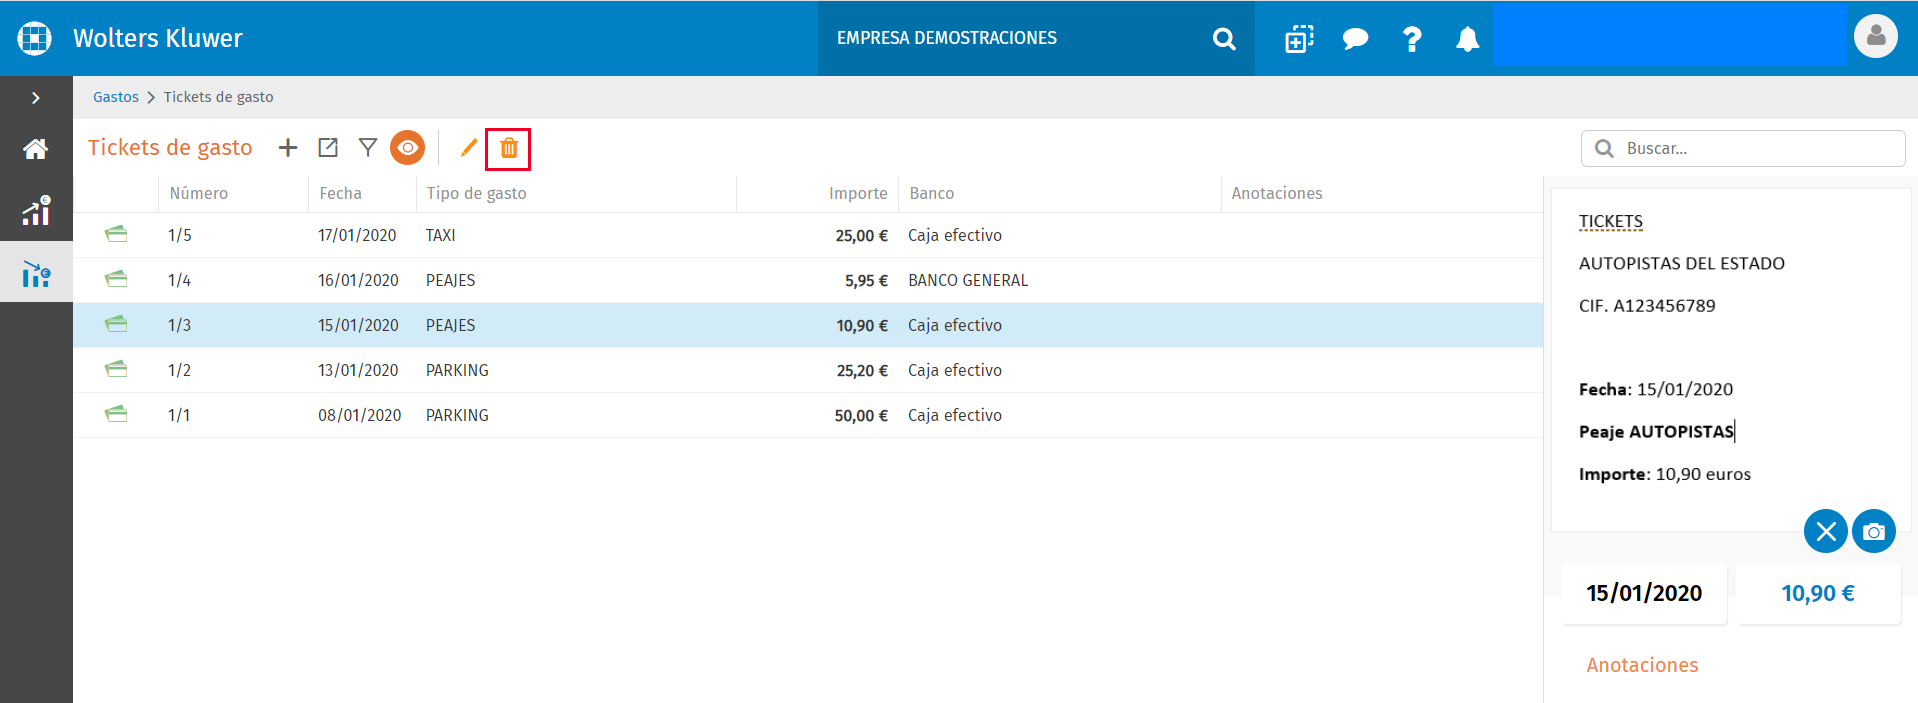1918x703 pixels.
Task: Select ticket row 1/1
Action: pos(808,415)
